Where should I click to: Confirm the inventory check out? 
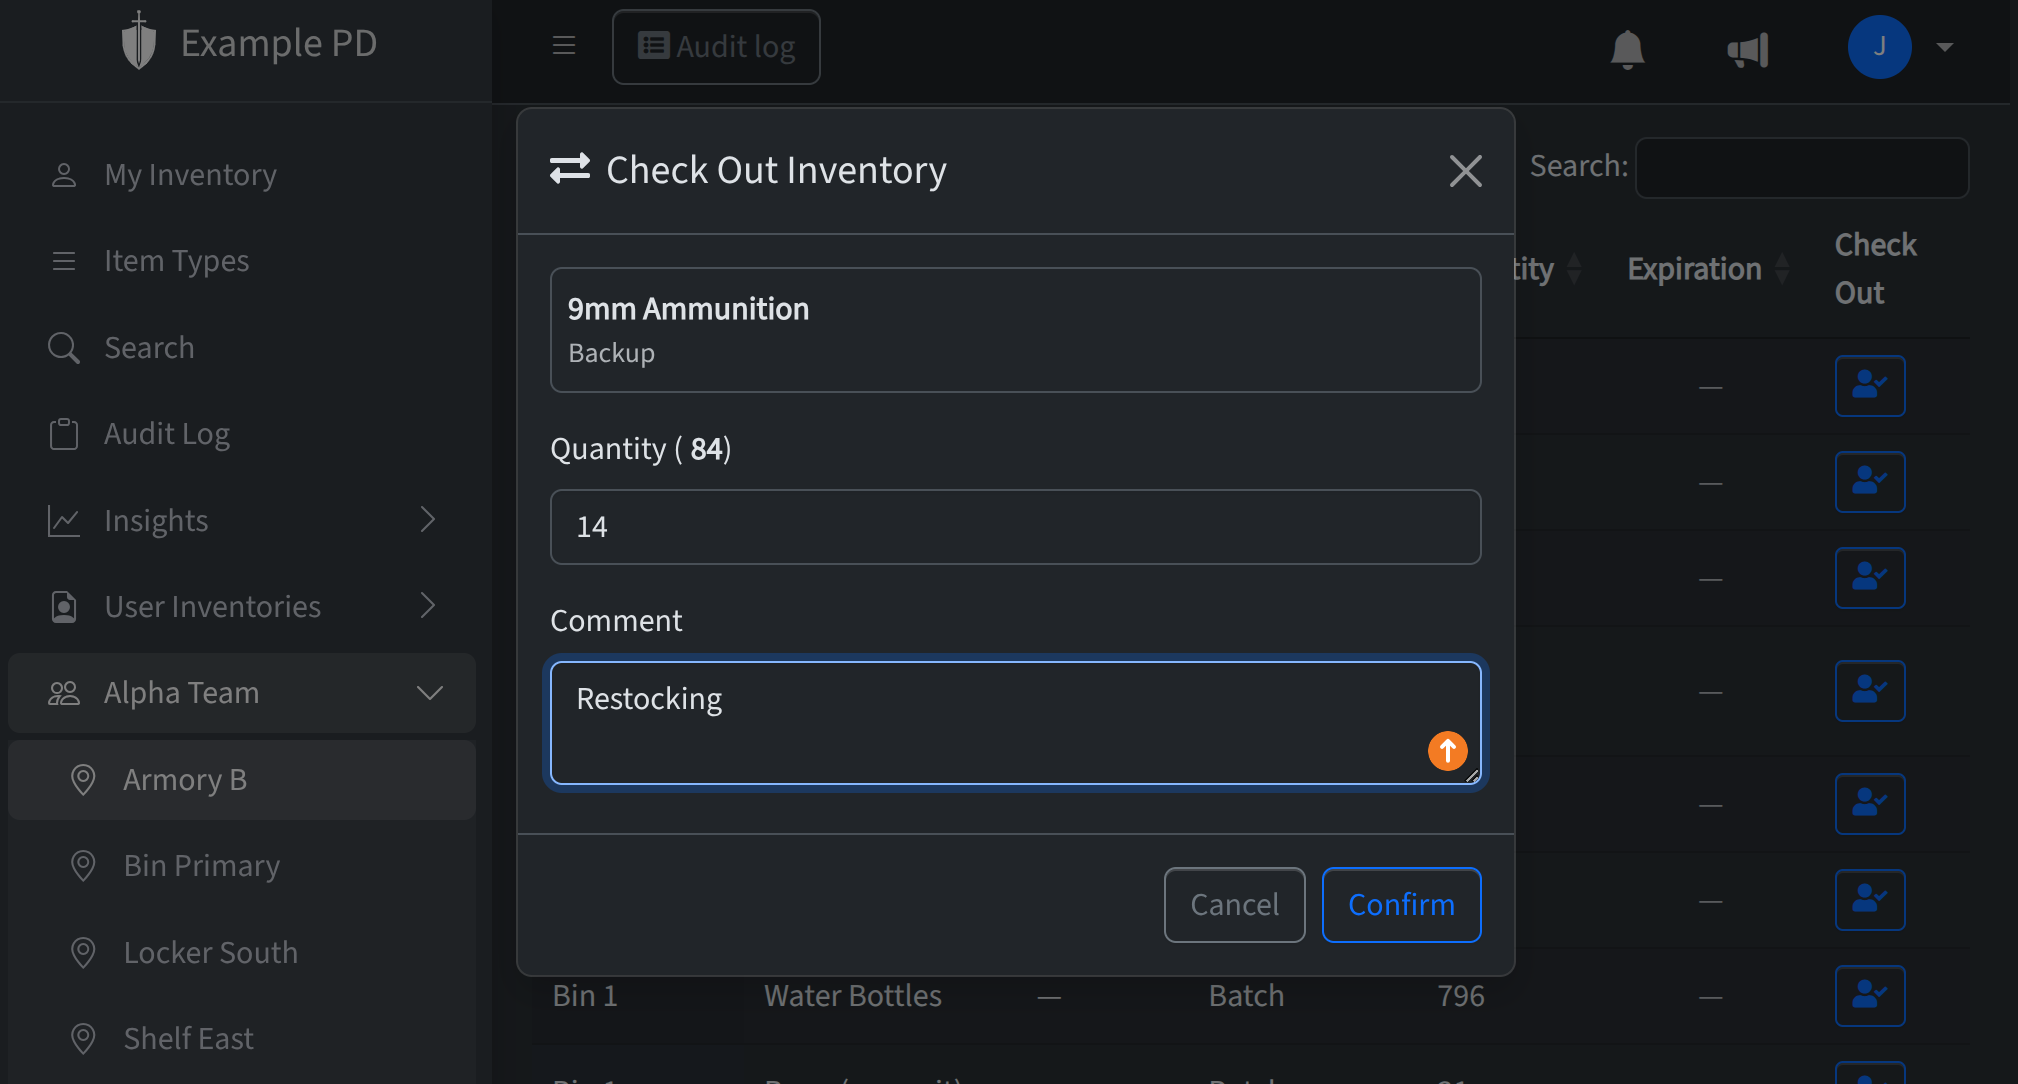1400,904
